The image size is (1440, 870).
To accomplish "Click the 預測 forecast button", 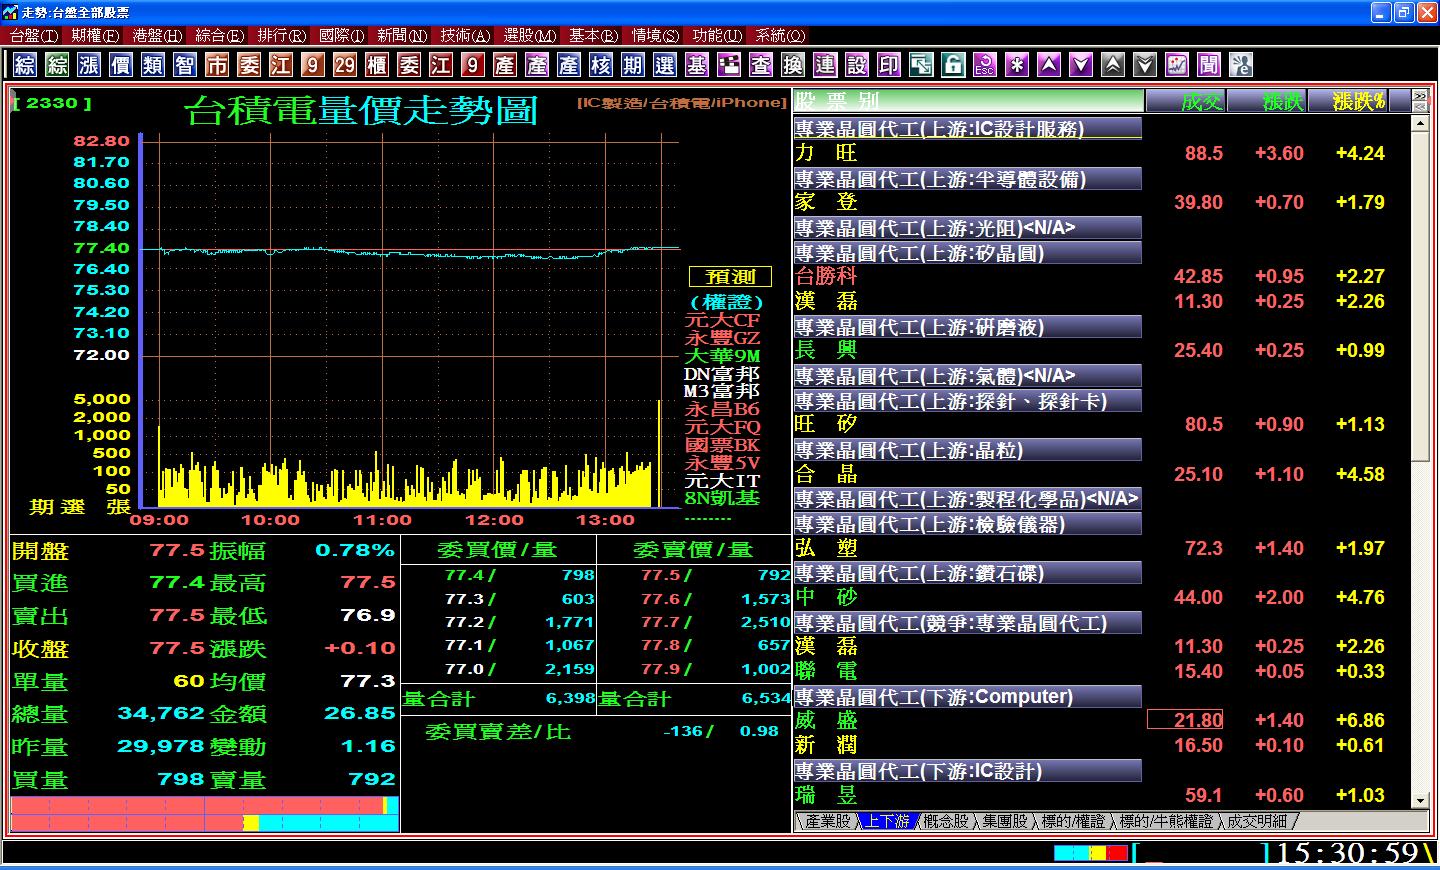I will (x=730, y=277).
